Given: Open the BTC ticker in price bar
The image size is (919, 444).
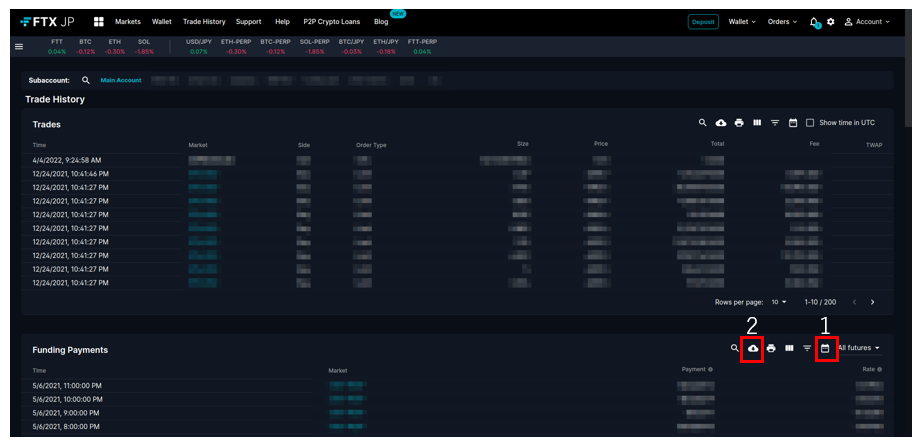Looking at the screenshot, I should [86, 46].
